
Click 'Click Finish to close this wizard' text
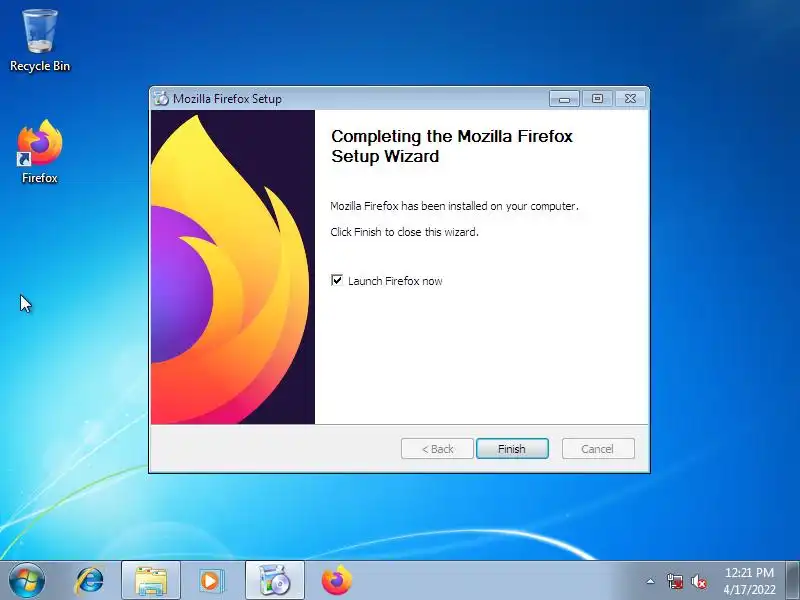404,232
